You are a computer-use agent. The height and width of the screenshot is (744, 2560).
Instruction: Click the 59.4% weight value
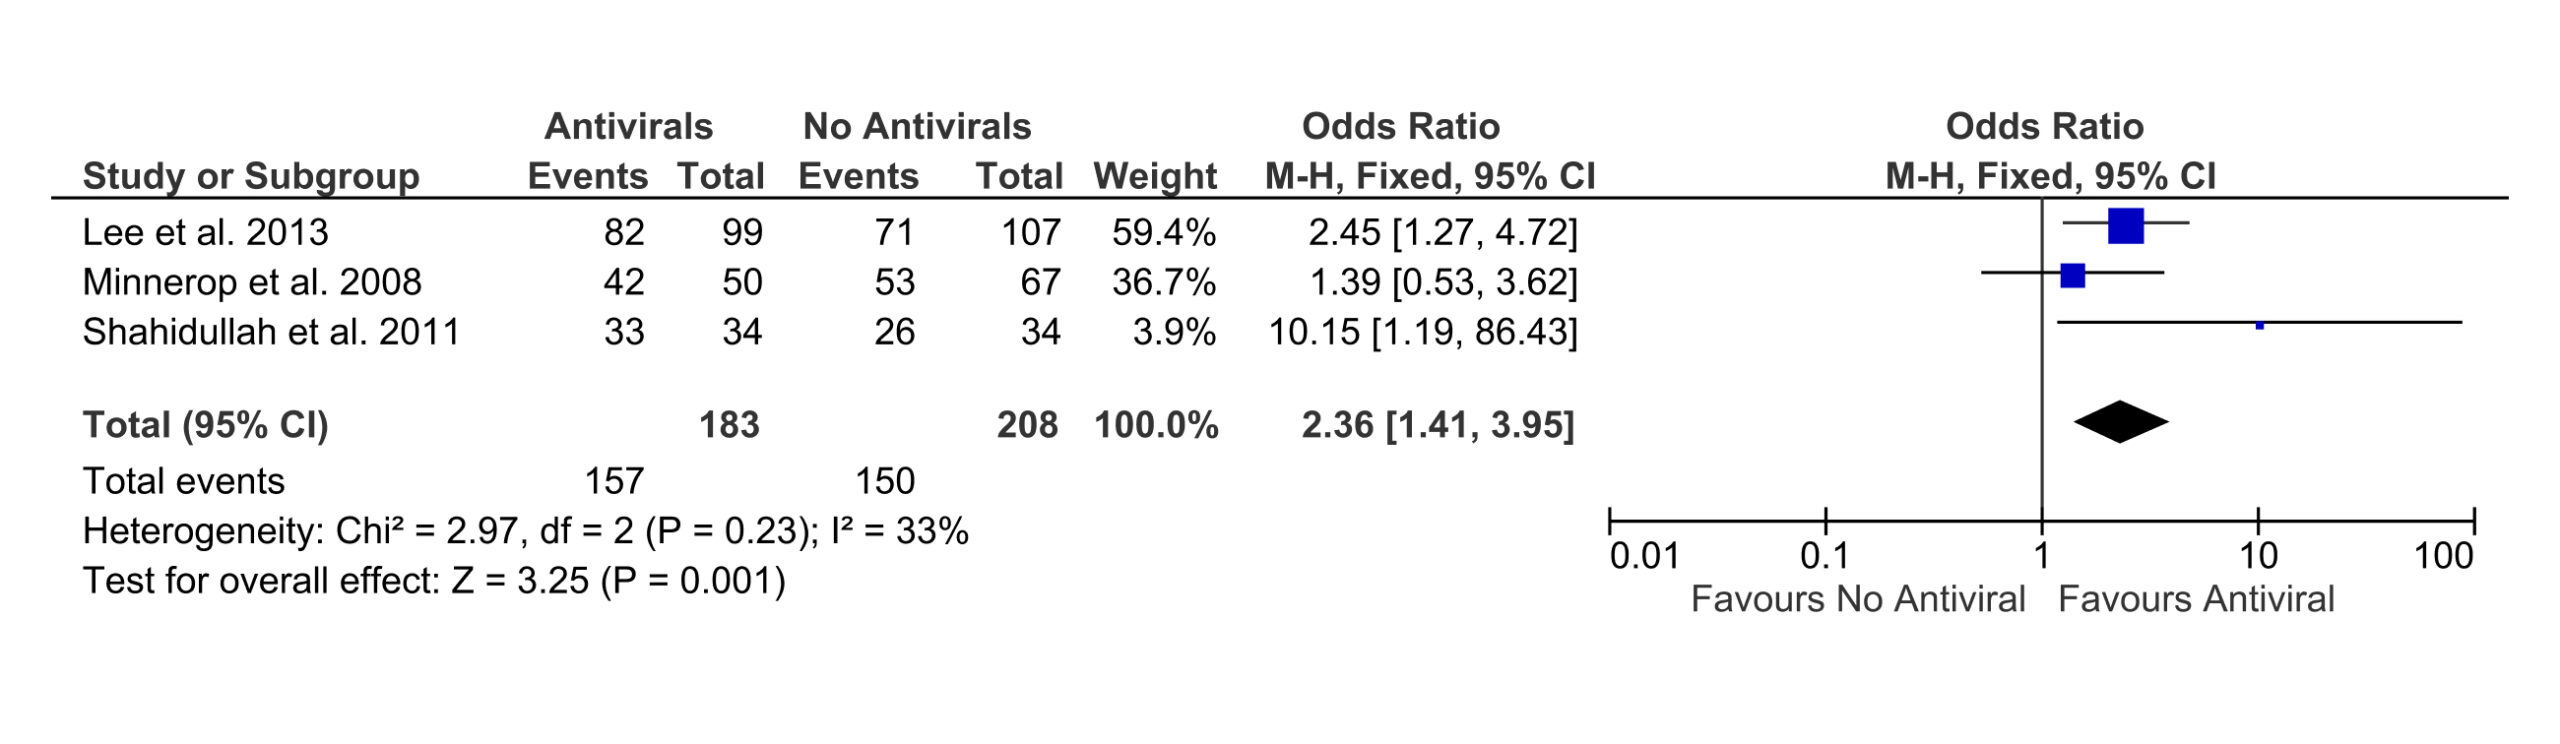pyautogui.click(x=1163, y=232)
